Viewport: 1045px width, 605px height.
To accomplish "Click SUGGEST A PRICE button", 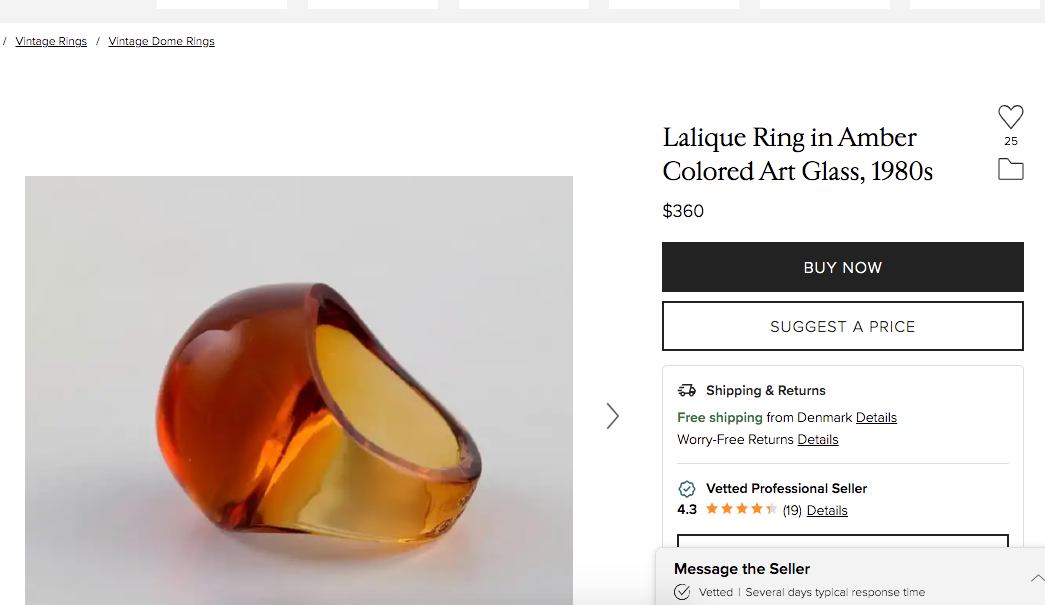I will [842, 326].
